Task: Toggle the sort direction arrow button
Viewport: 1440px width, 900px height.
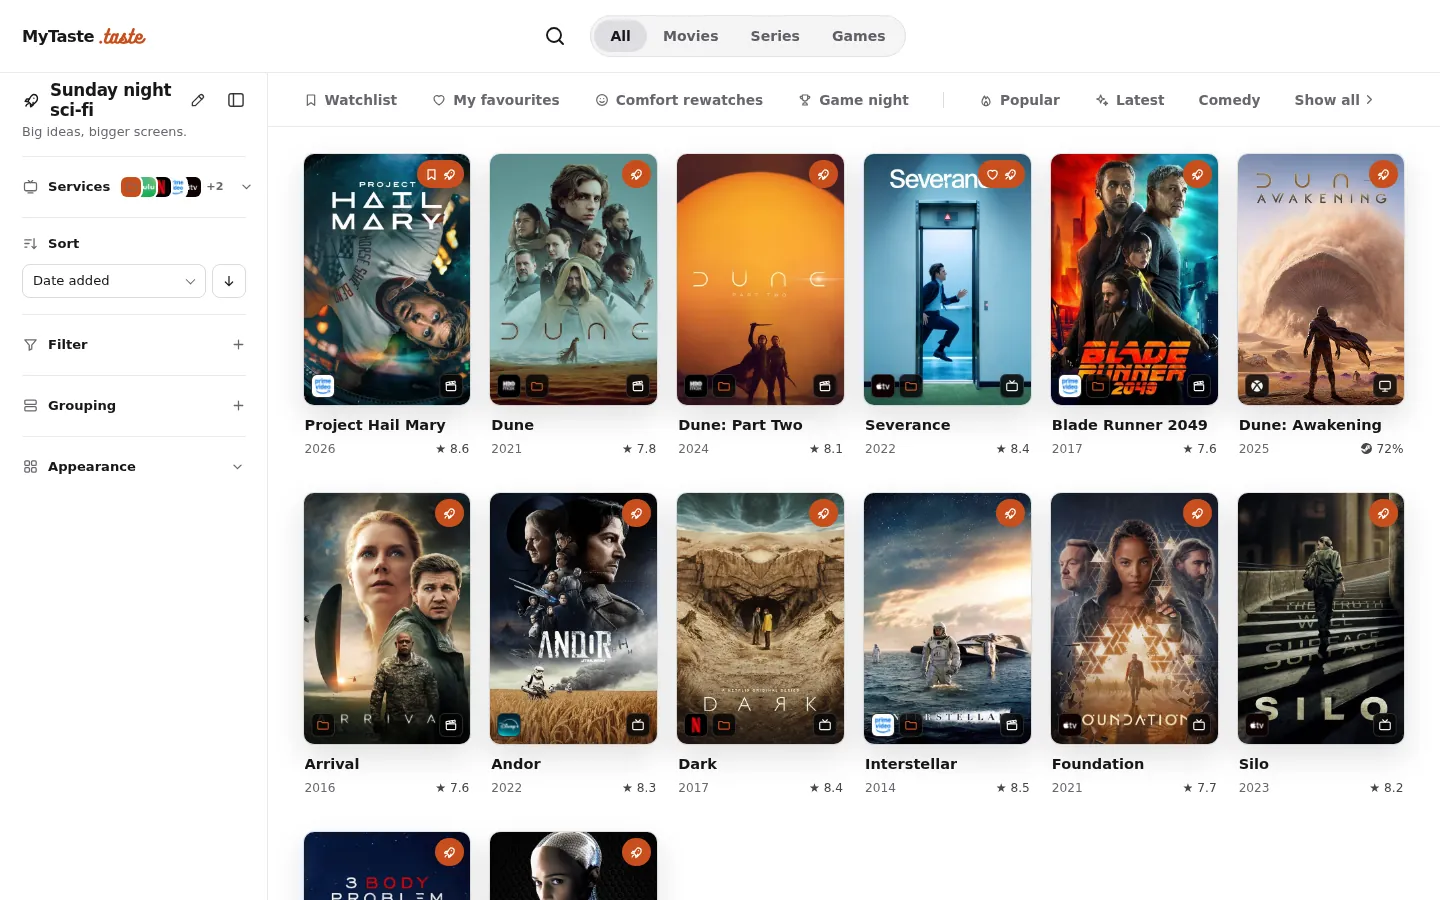Action: point(229,281)
